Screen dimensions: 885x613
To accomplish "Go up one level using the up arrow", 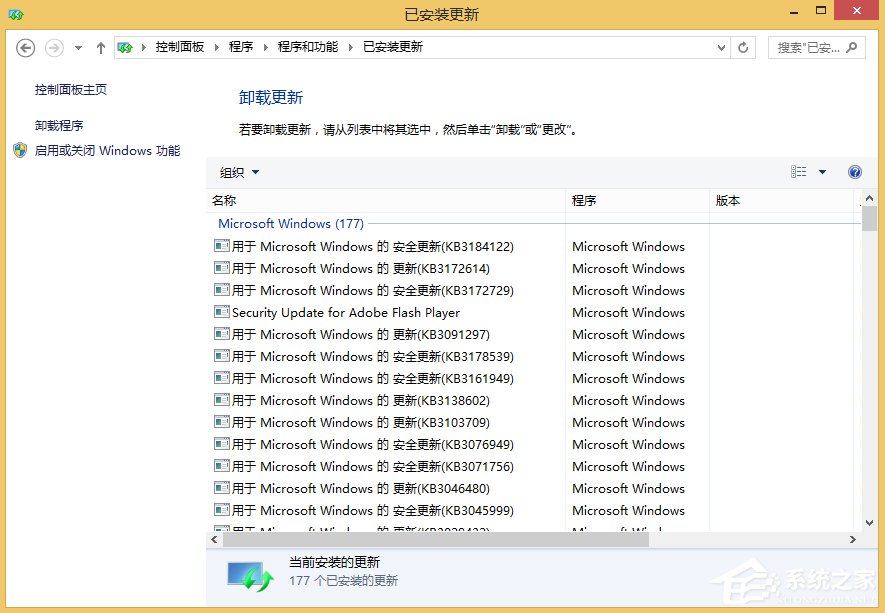I will 100,46.
